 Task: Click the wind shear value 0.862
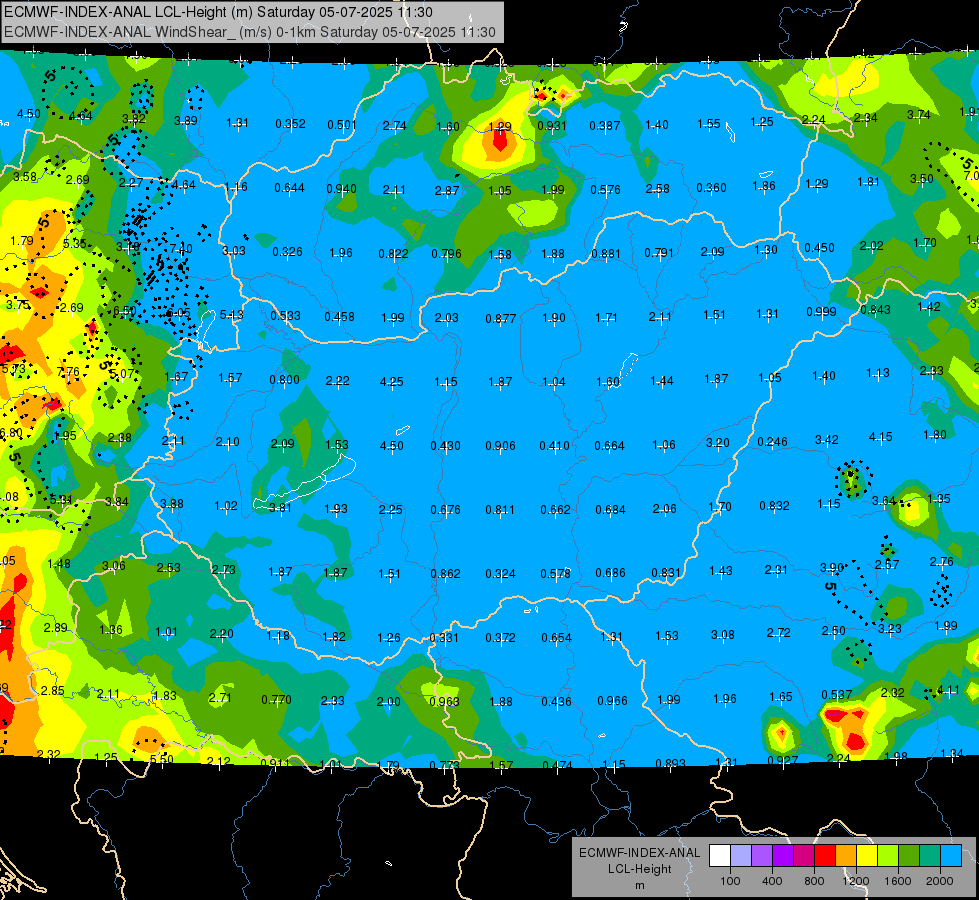pyautogui.click(x=446, y=573)
